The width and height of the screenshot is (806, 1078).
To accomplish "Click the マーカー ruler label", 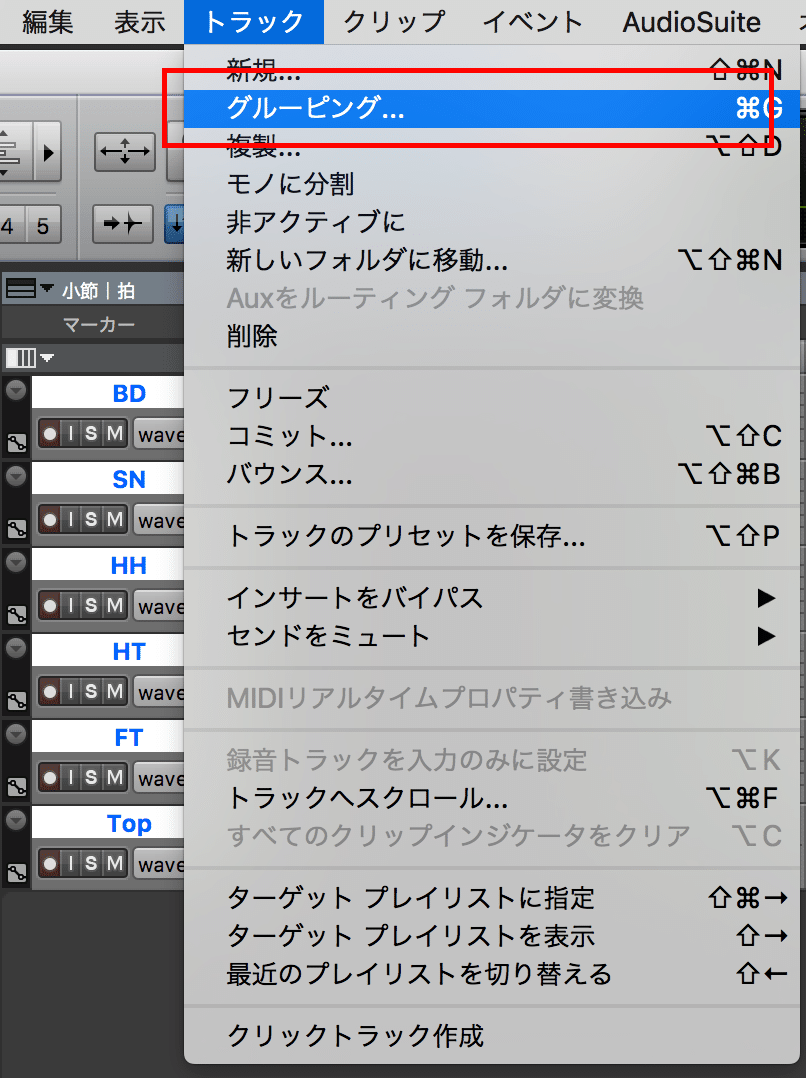I will [99, 324].
